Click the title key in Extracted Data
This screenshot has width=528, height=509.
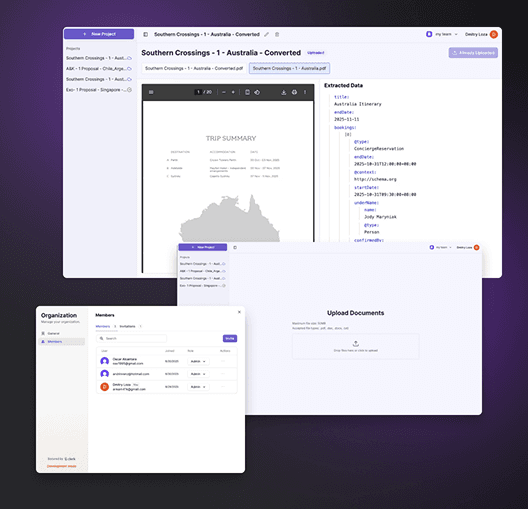[x=341, y=97]
